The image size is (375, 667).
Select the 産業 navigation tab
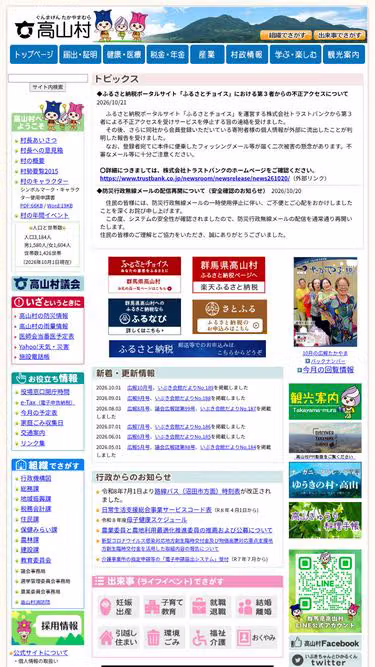tap(207, 54)
